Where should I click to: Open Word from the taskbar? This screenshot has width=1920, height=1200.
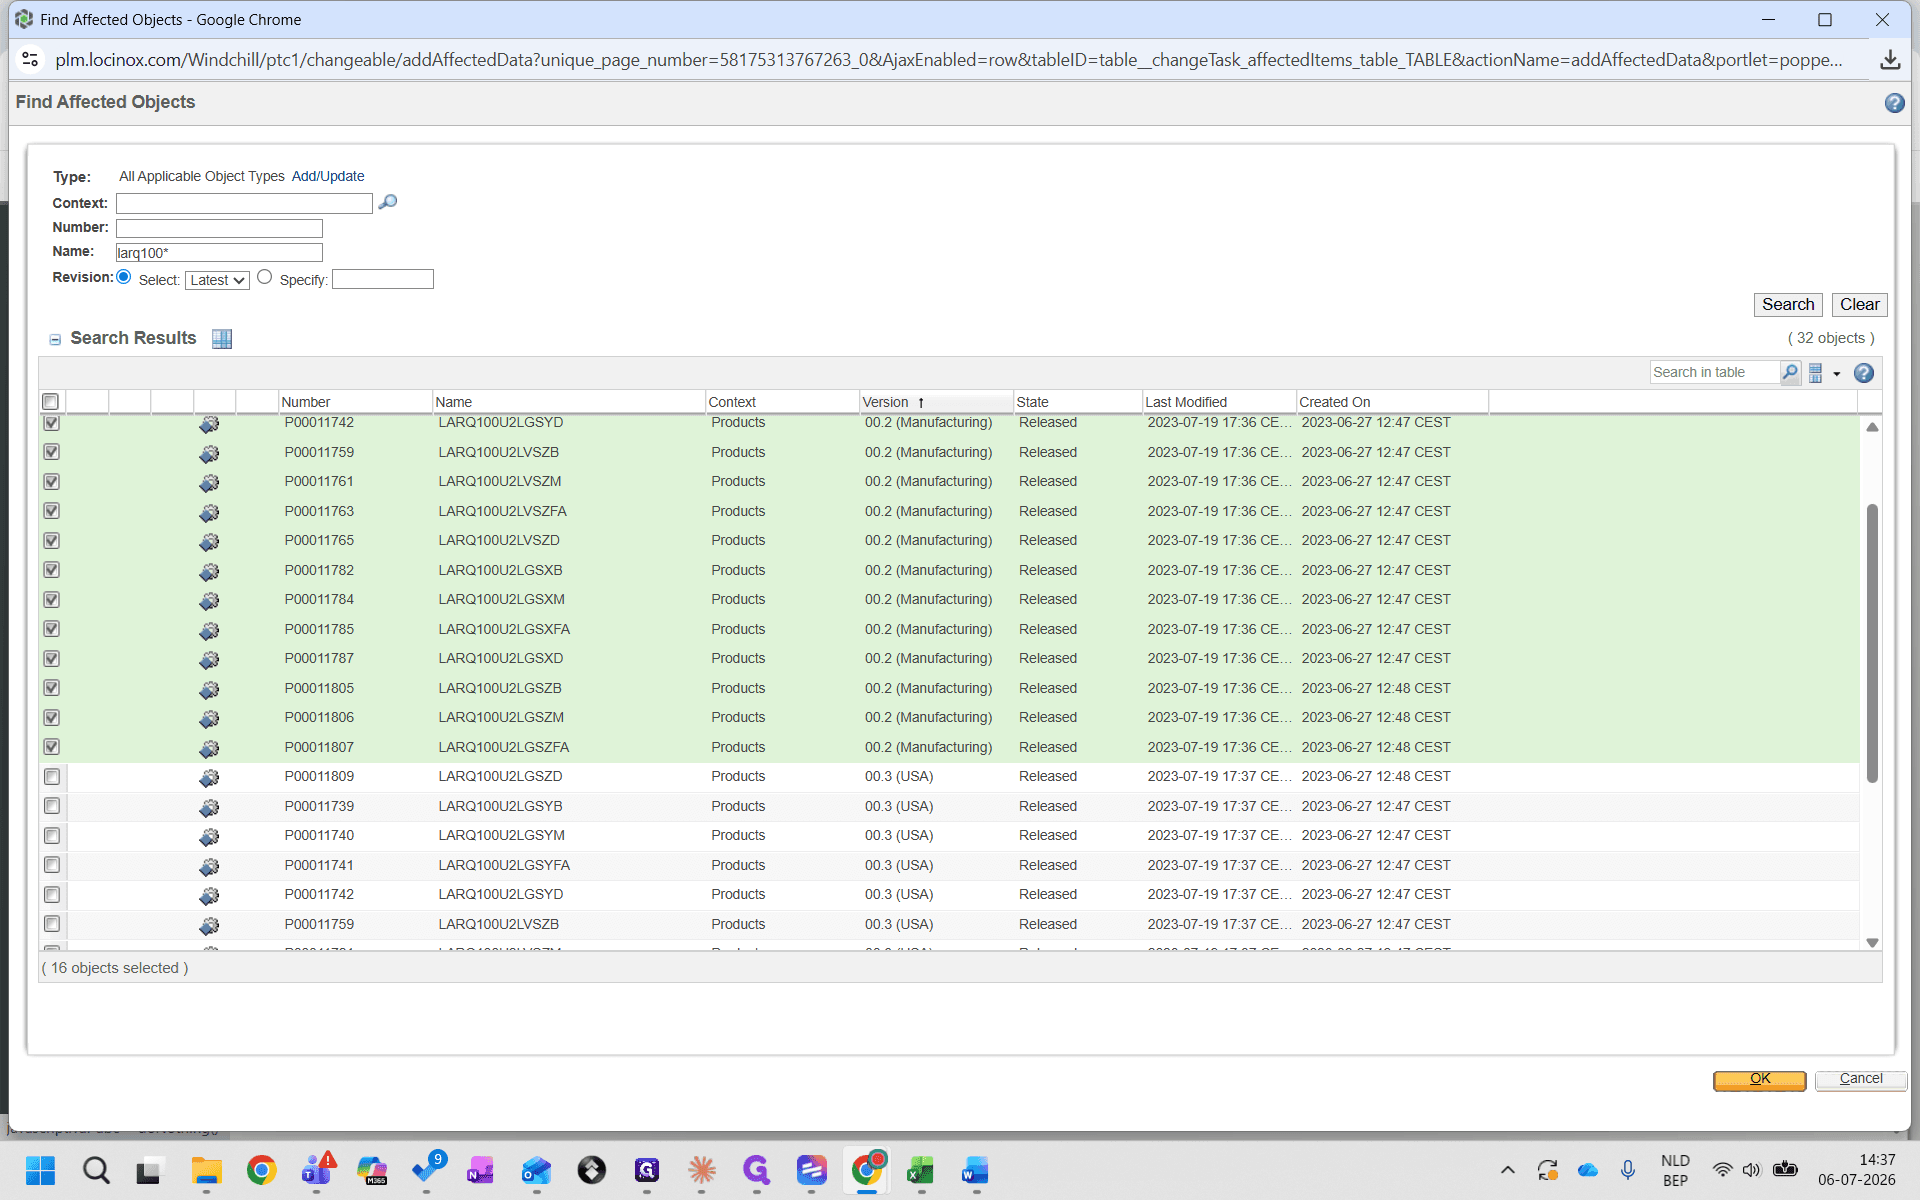pos(975,1170)
